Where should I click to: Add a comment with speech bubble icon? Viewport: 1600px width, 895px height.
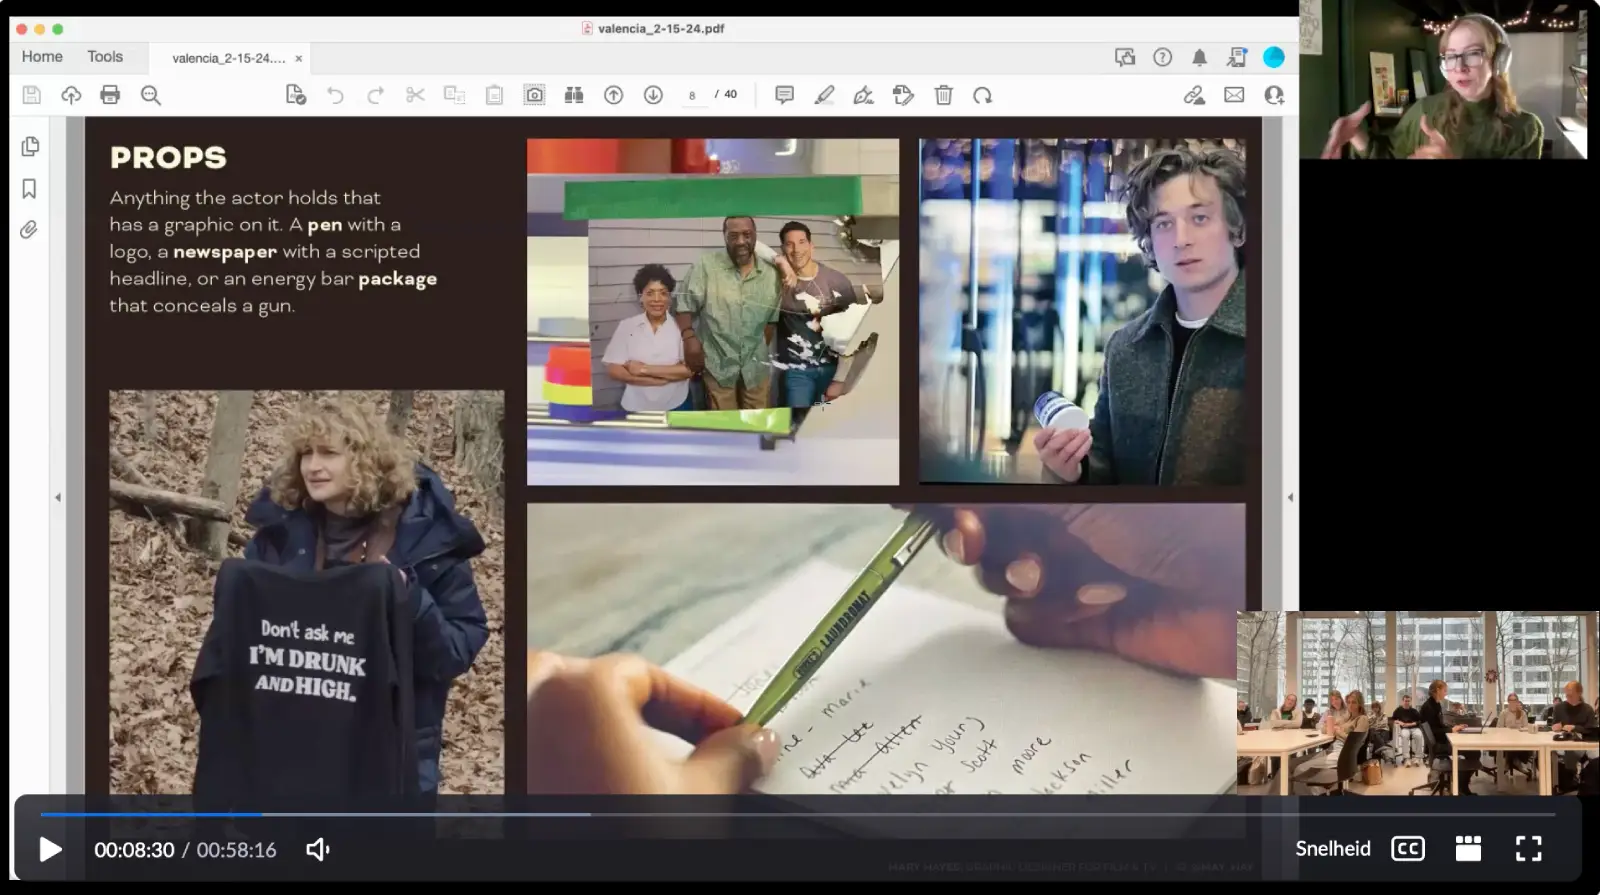pyautogui.click(x=785, y=95)
